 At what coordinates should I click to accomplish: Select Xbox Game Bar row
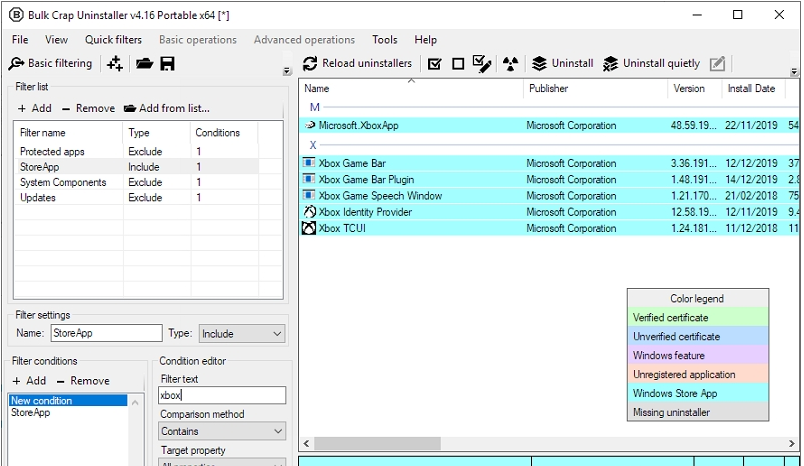(x=549, y=163)
